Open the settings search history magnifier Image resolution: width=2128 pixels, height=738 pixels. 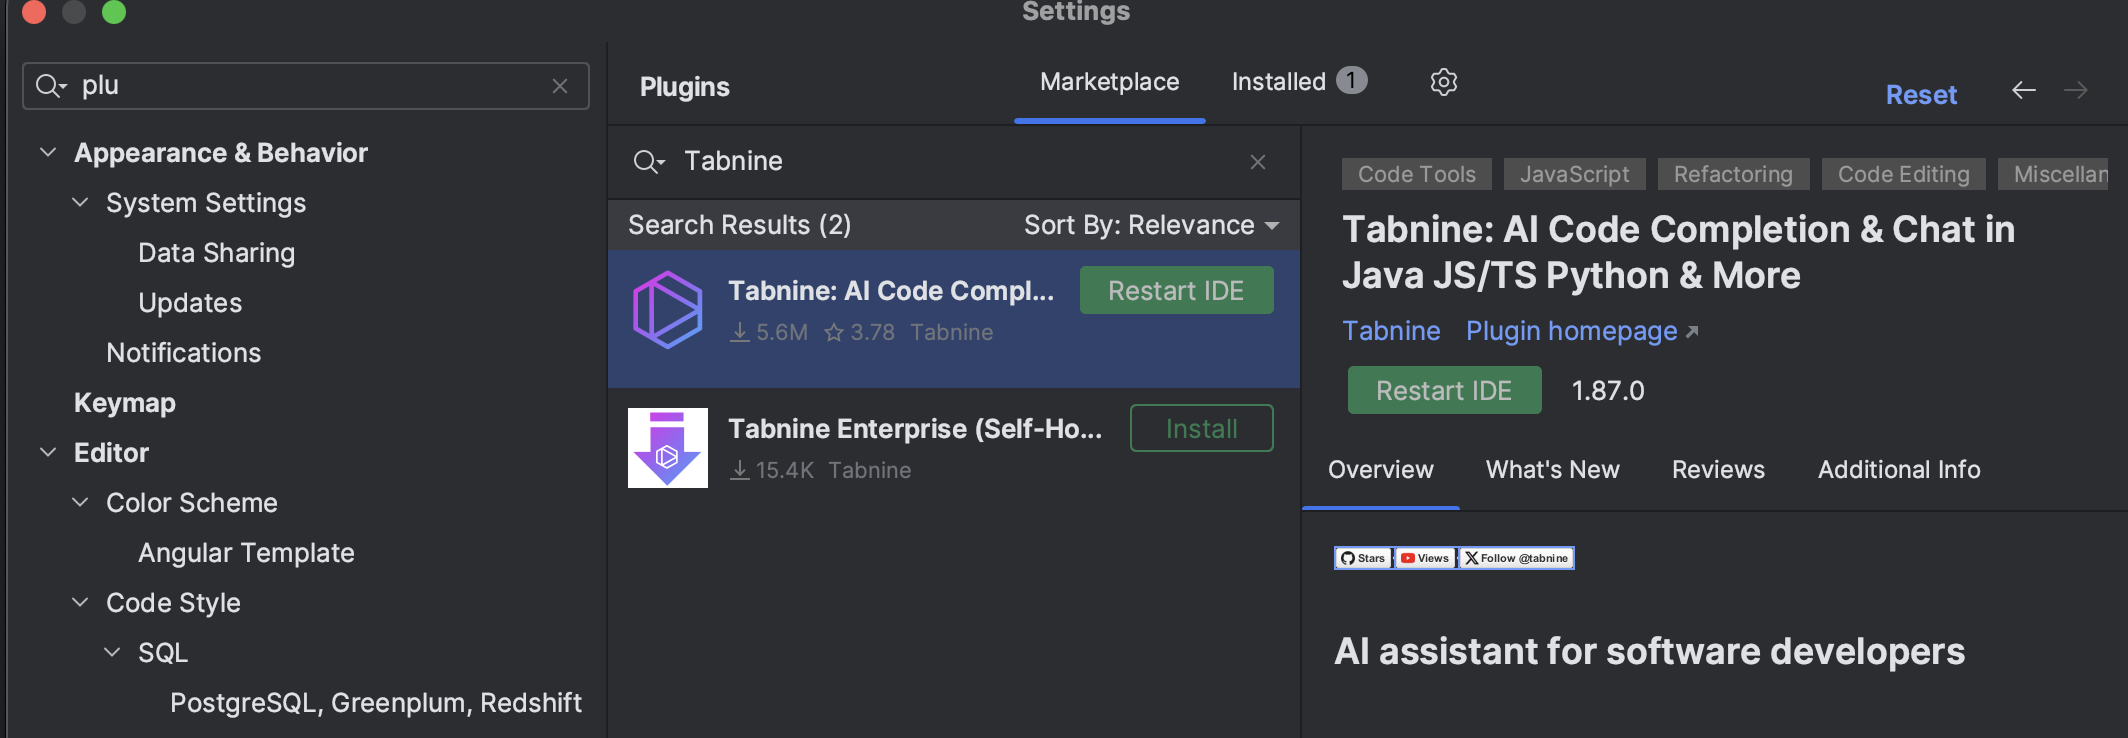coord(51,86)
